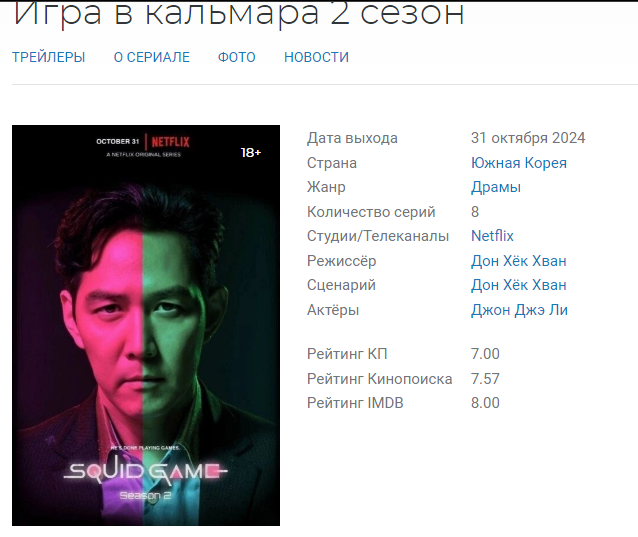Switch to the О СЕРИАЛЕ tab
This screenshot has height=537, width=638.
(152, 57)
